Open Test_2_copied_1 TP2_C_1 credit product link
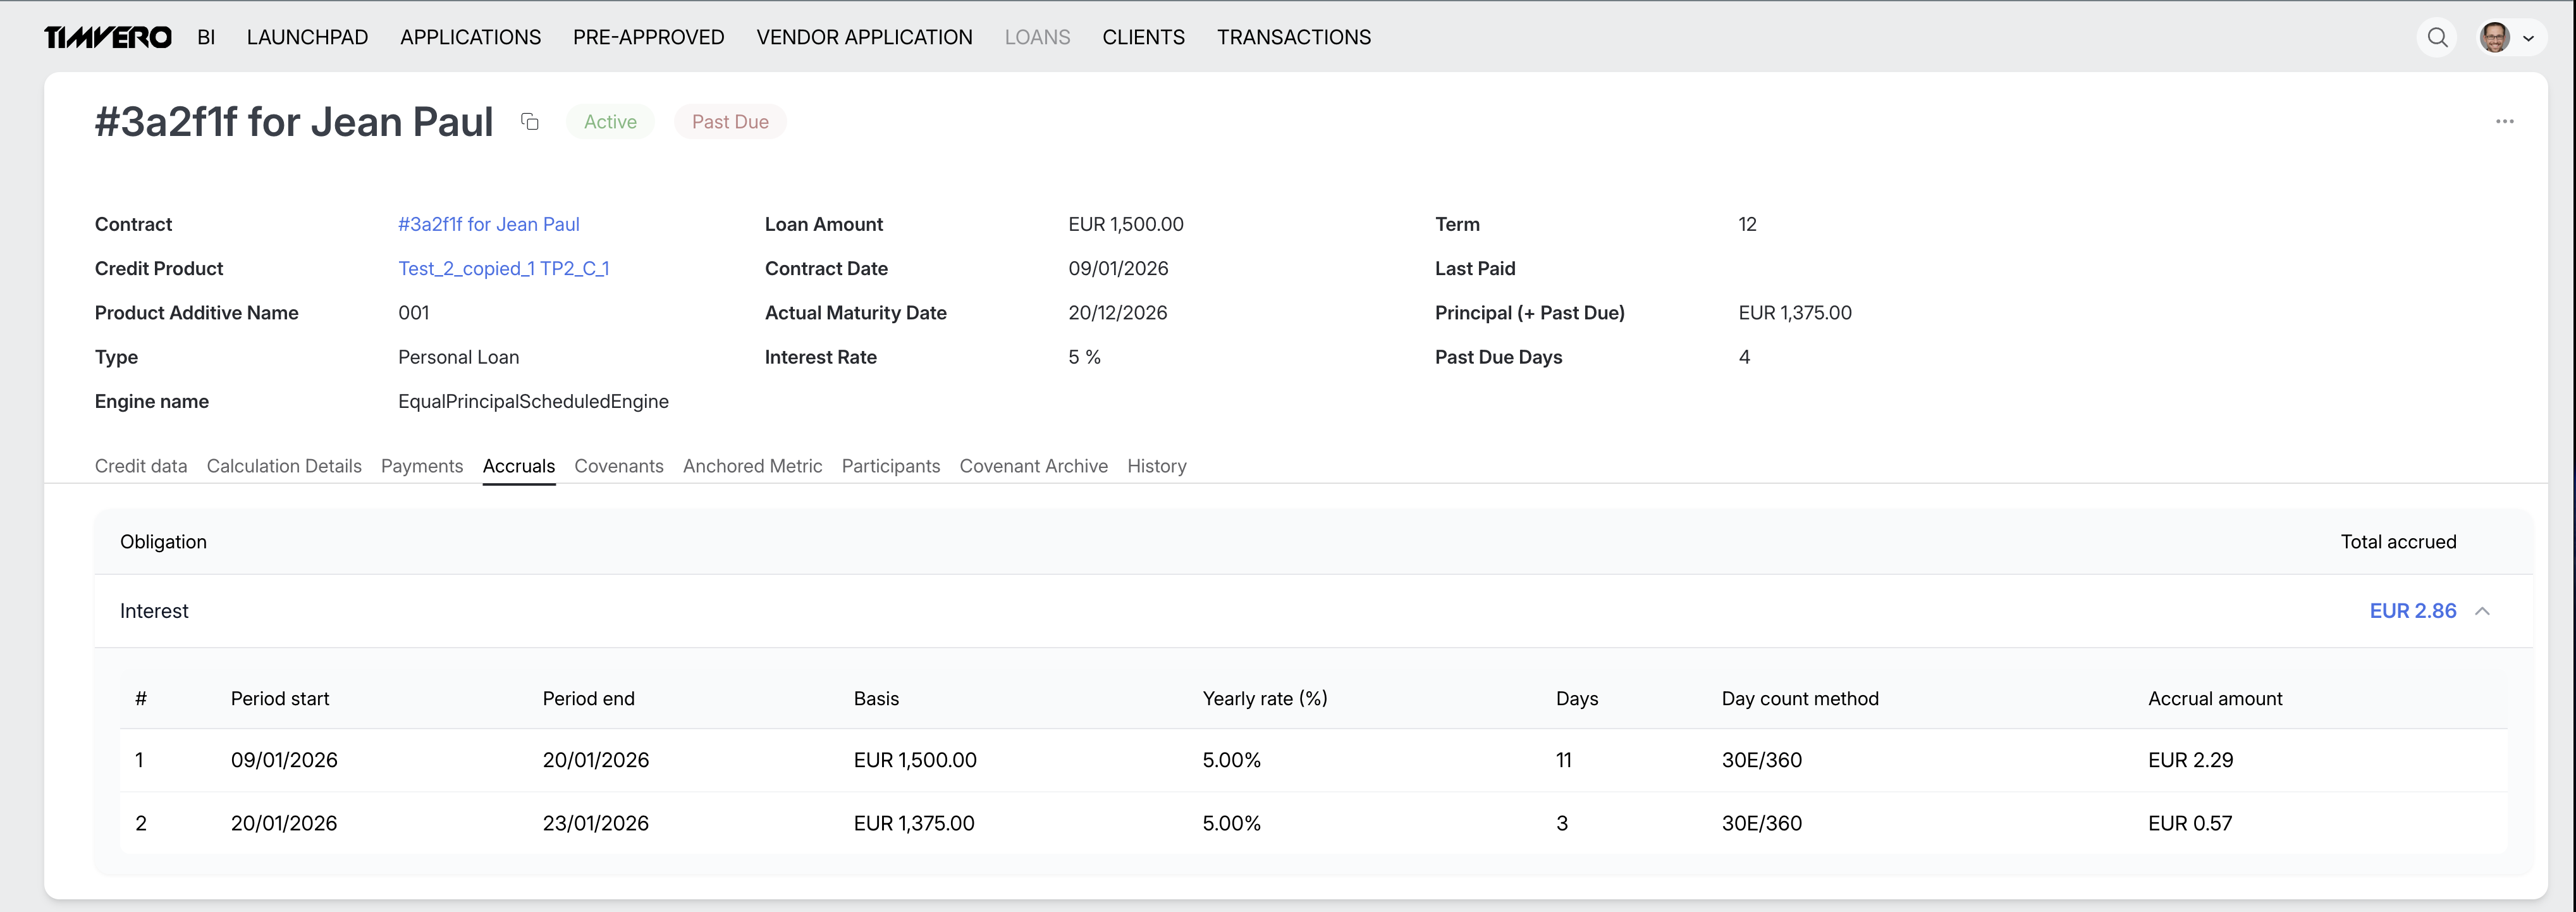The height and width of the screenshot is (912, 2576). 503,268
